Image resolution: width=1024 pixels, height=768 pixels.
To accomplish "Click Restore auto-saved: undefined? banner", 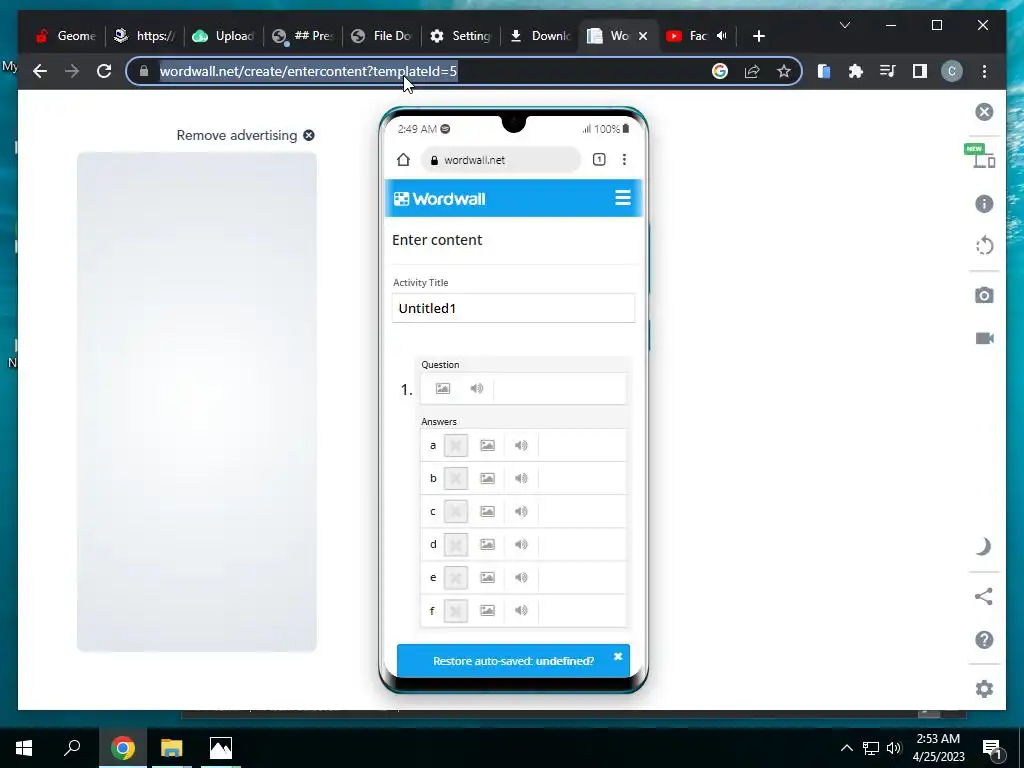I will tap(513, 661).
